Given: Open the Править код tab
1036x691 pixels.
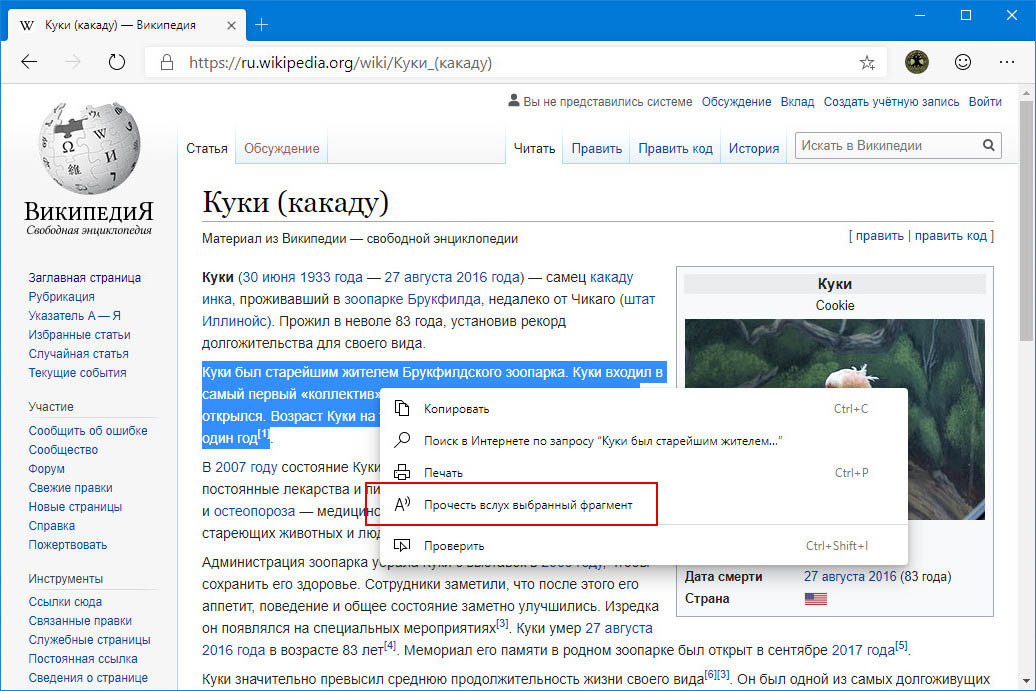Looking at the screenshot, I should coord(675,149).
